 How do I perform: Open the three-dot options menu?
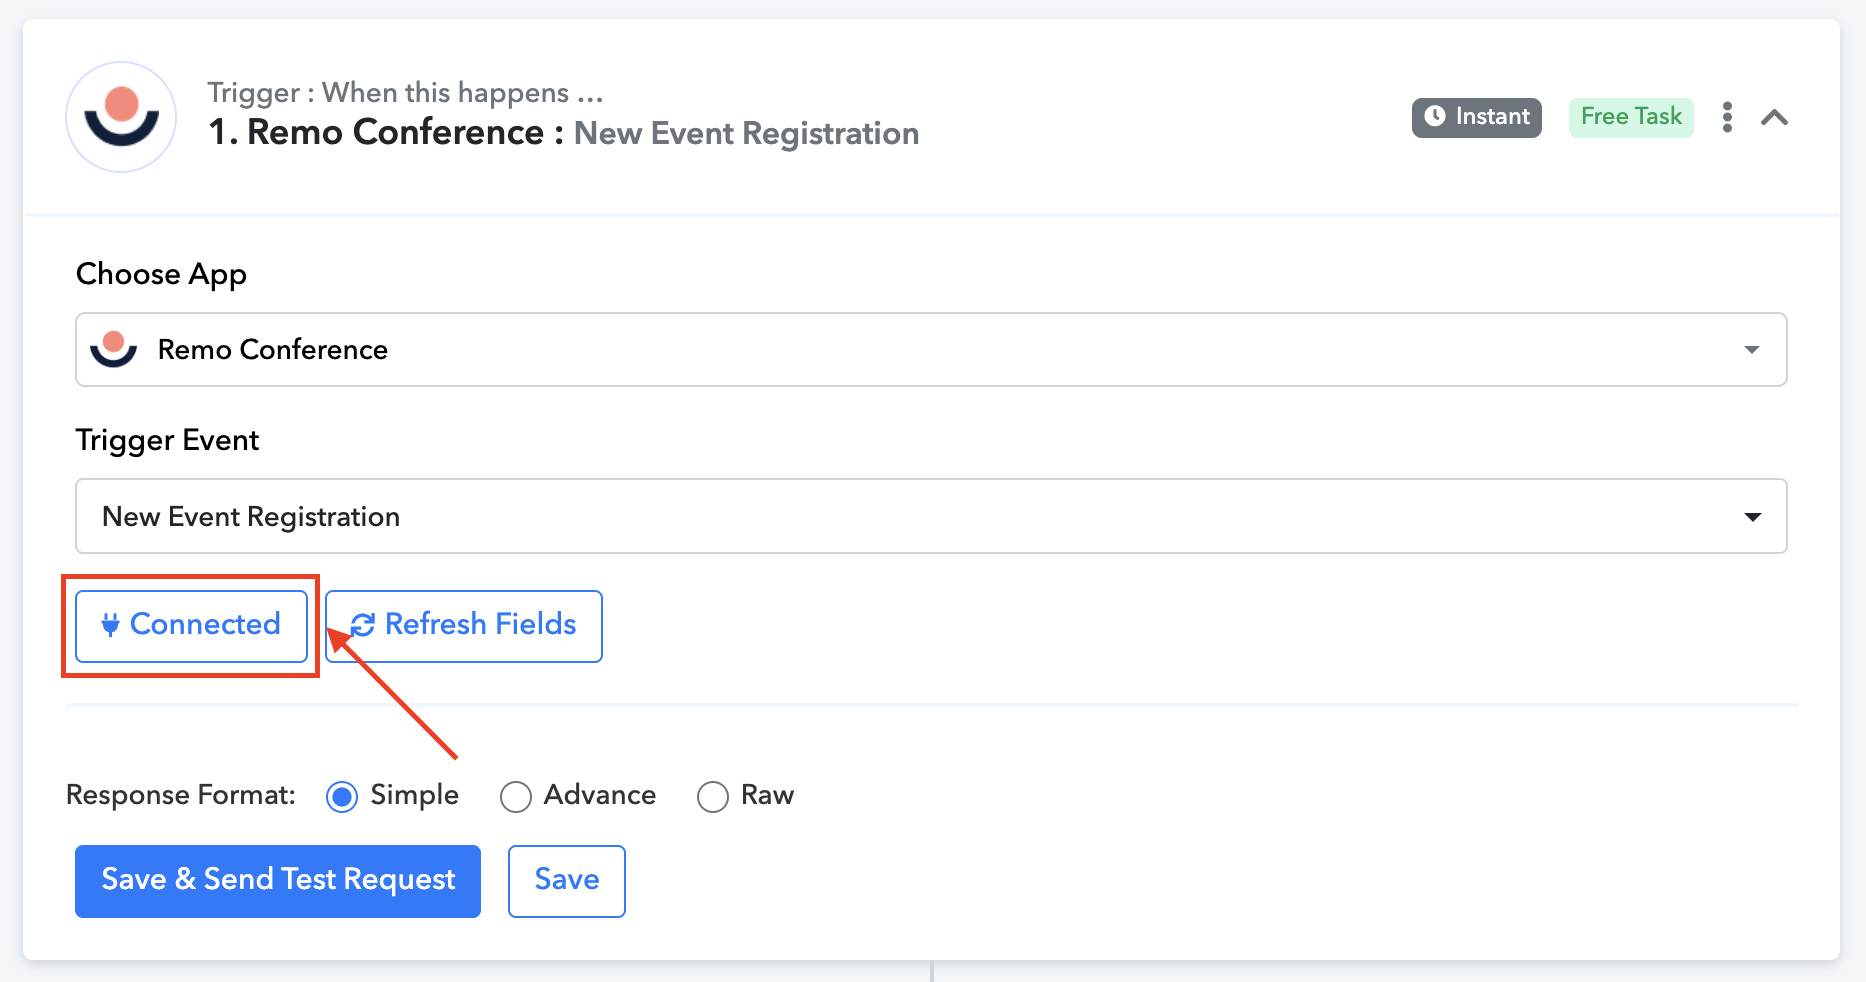point(1727,117)
